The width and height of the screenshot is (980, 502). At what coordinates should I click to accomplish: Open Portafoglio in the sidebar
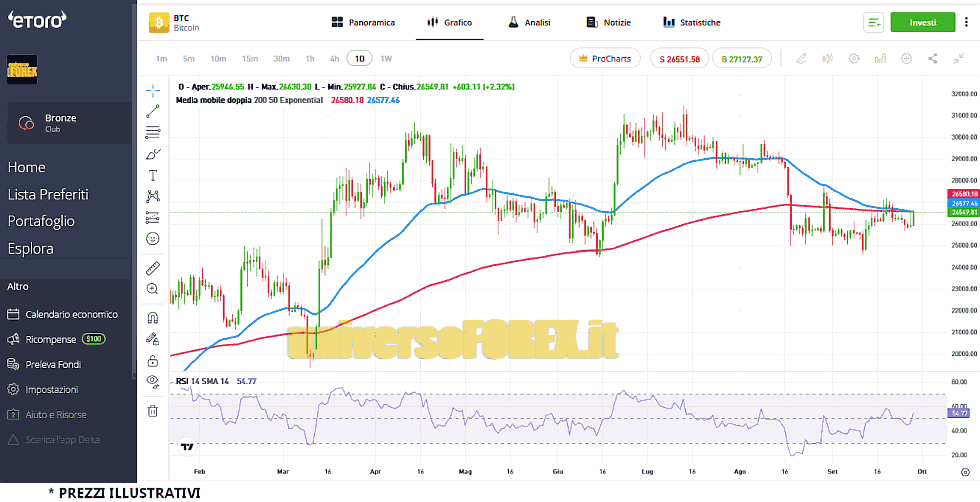coord(41,221)
